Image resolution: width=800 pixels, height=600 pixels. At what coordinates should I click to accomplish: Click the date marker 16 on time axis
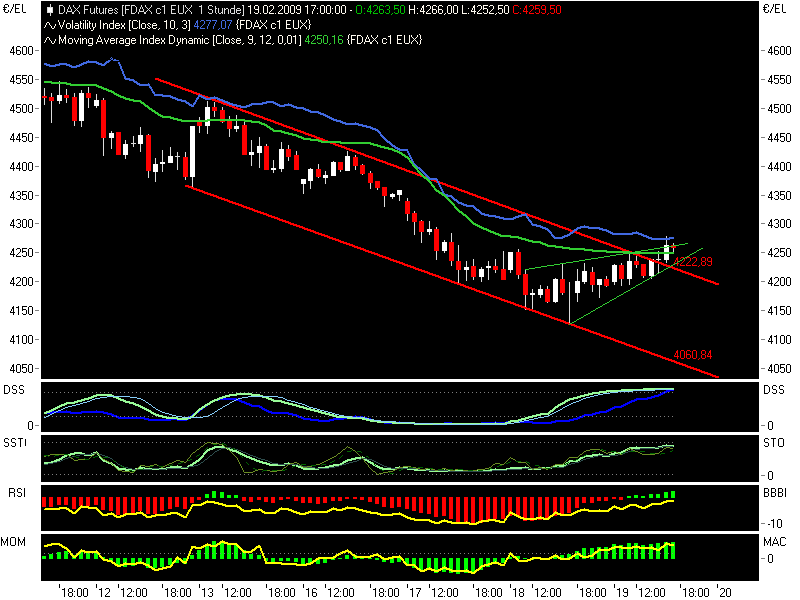[312, 593]
